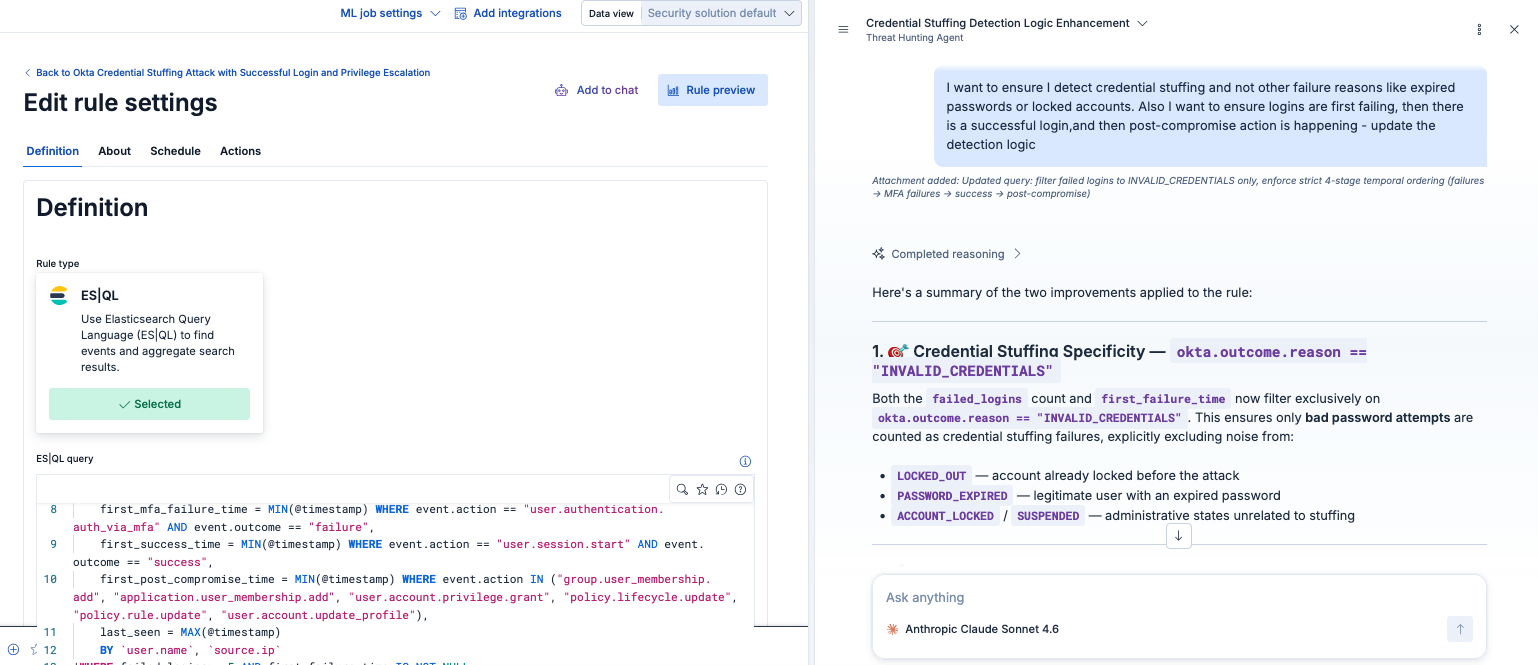
Task: Click the Attachment added note text
Action: [x=1178, y=187]
